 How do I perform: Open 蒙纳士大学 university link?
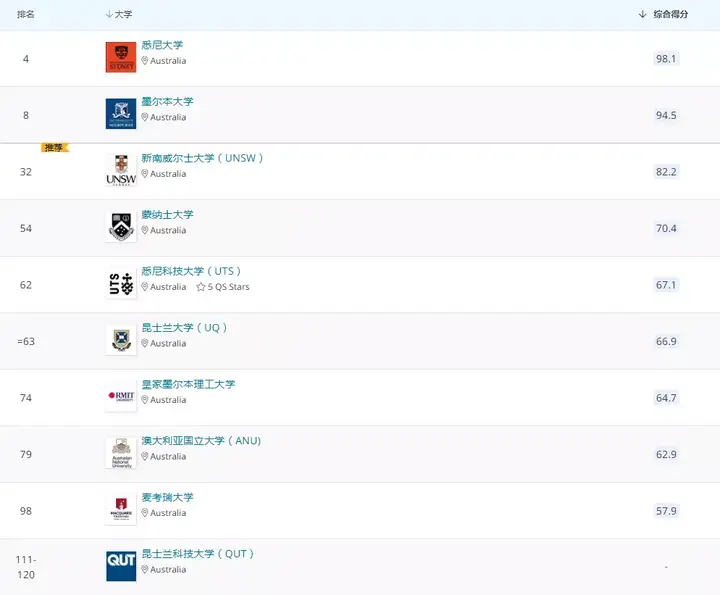coord(167,214)
